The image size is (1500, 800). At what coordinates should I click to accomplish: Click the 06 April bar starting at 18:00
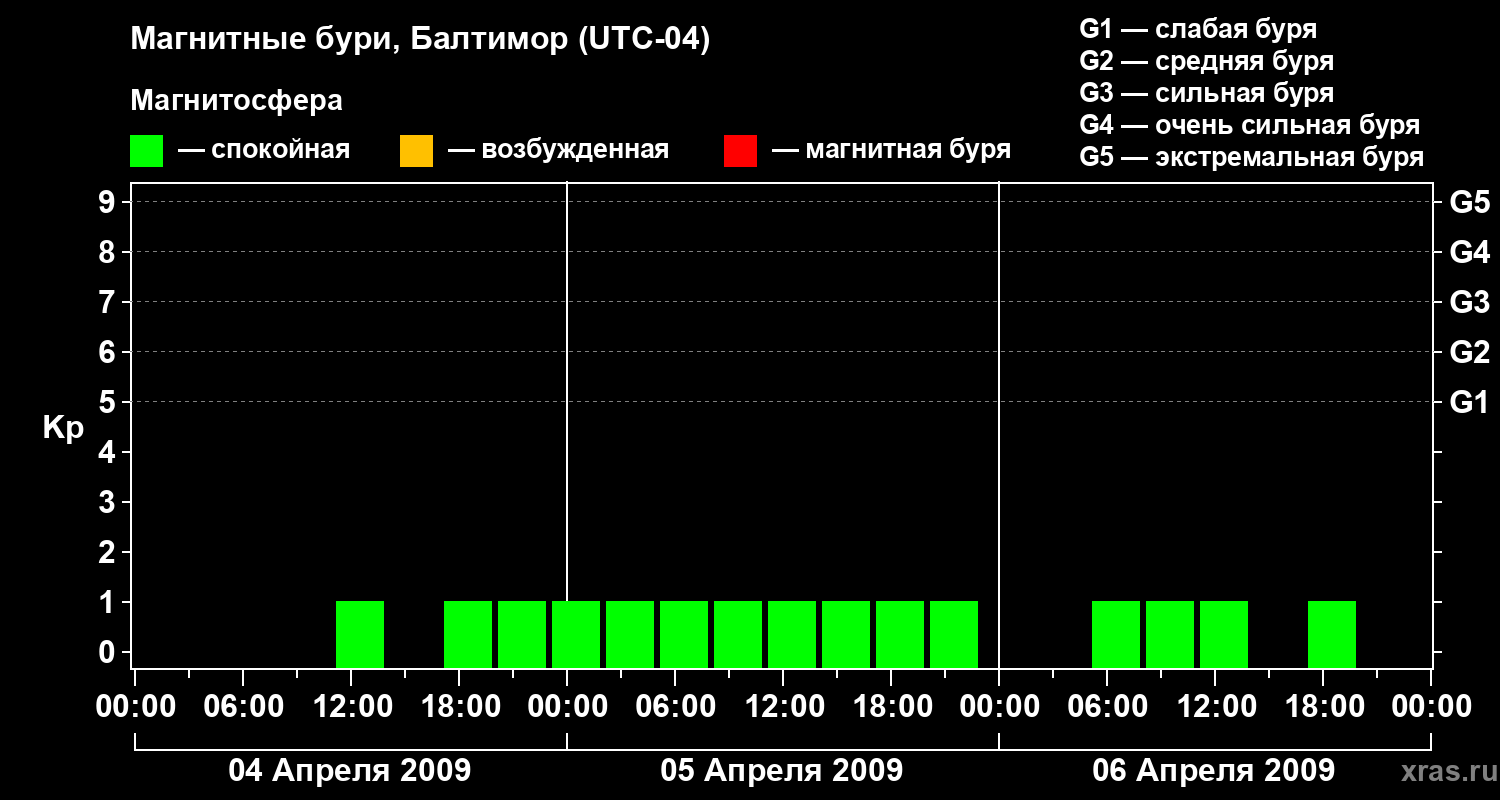click(x=1332, y=634)
